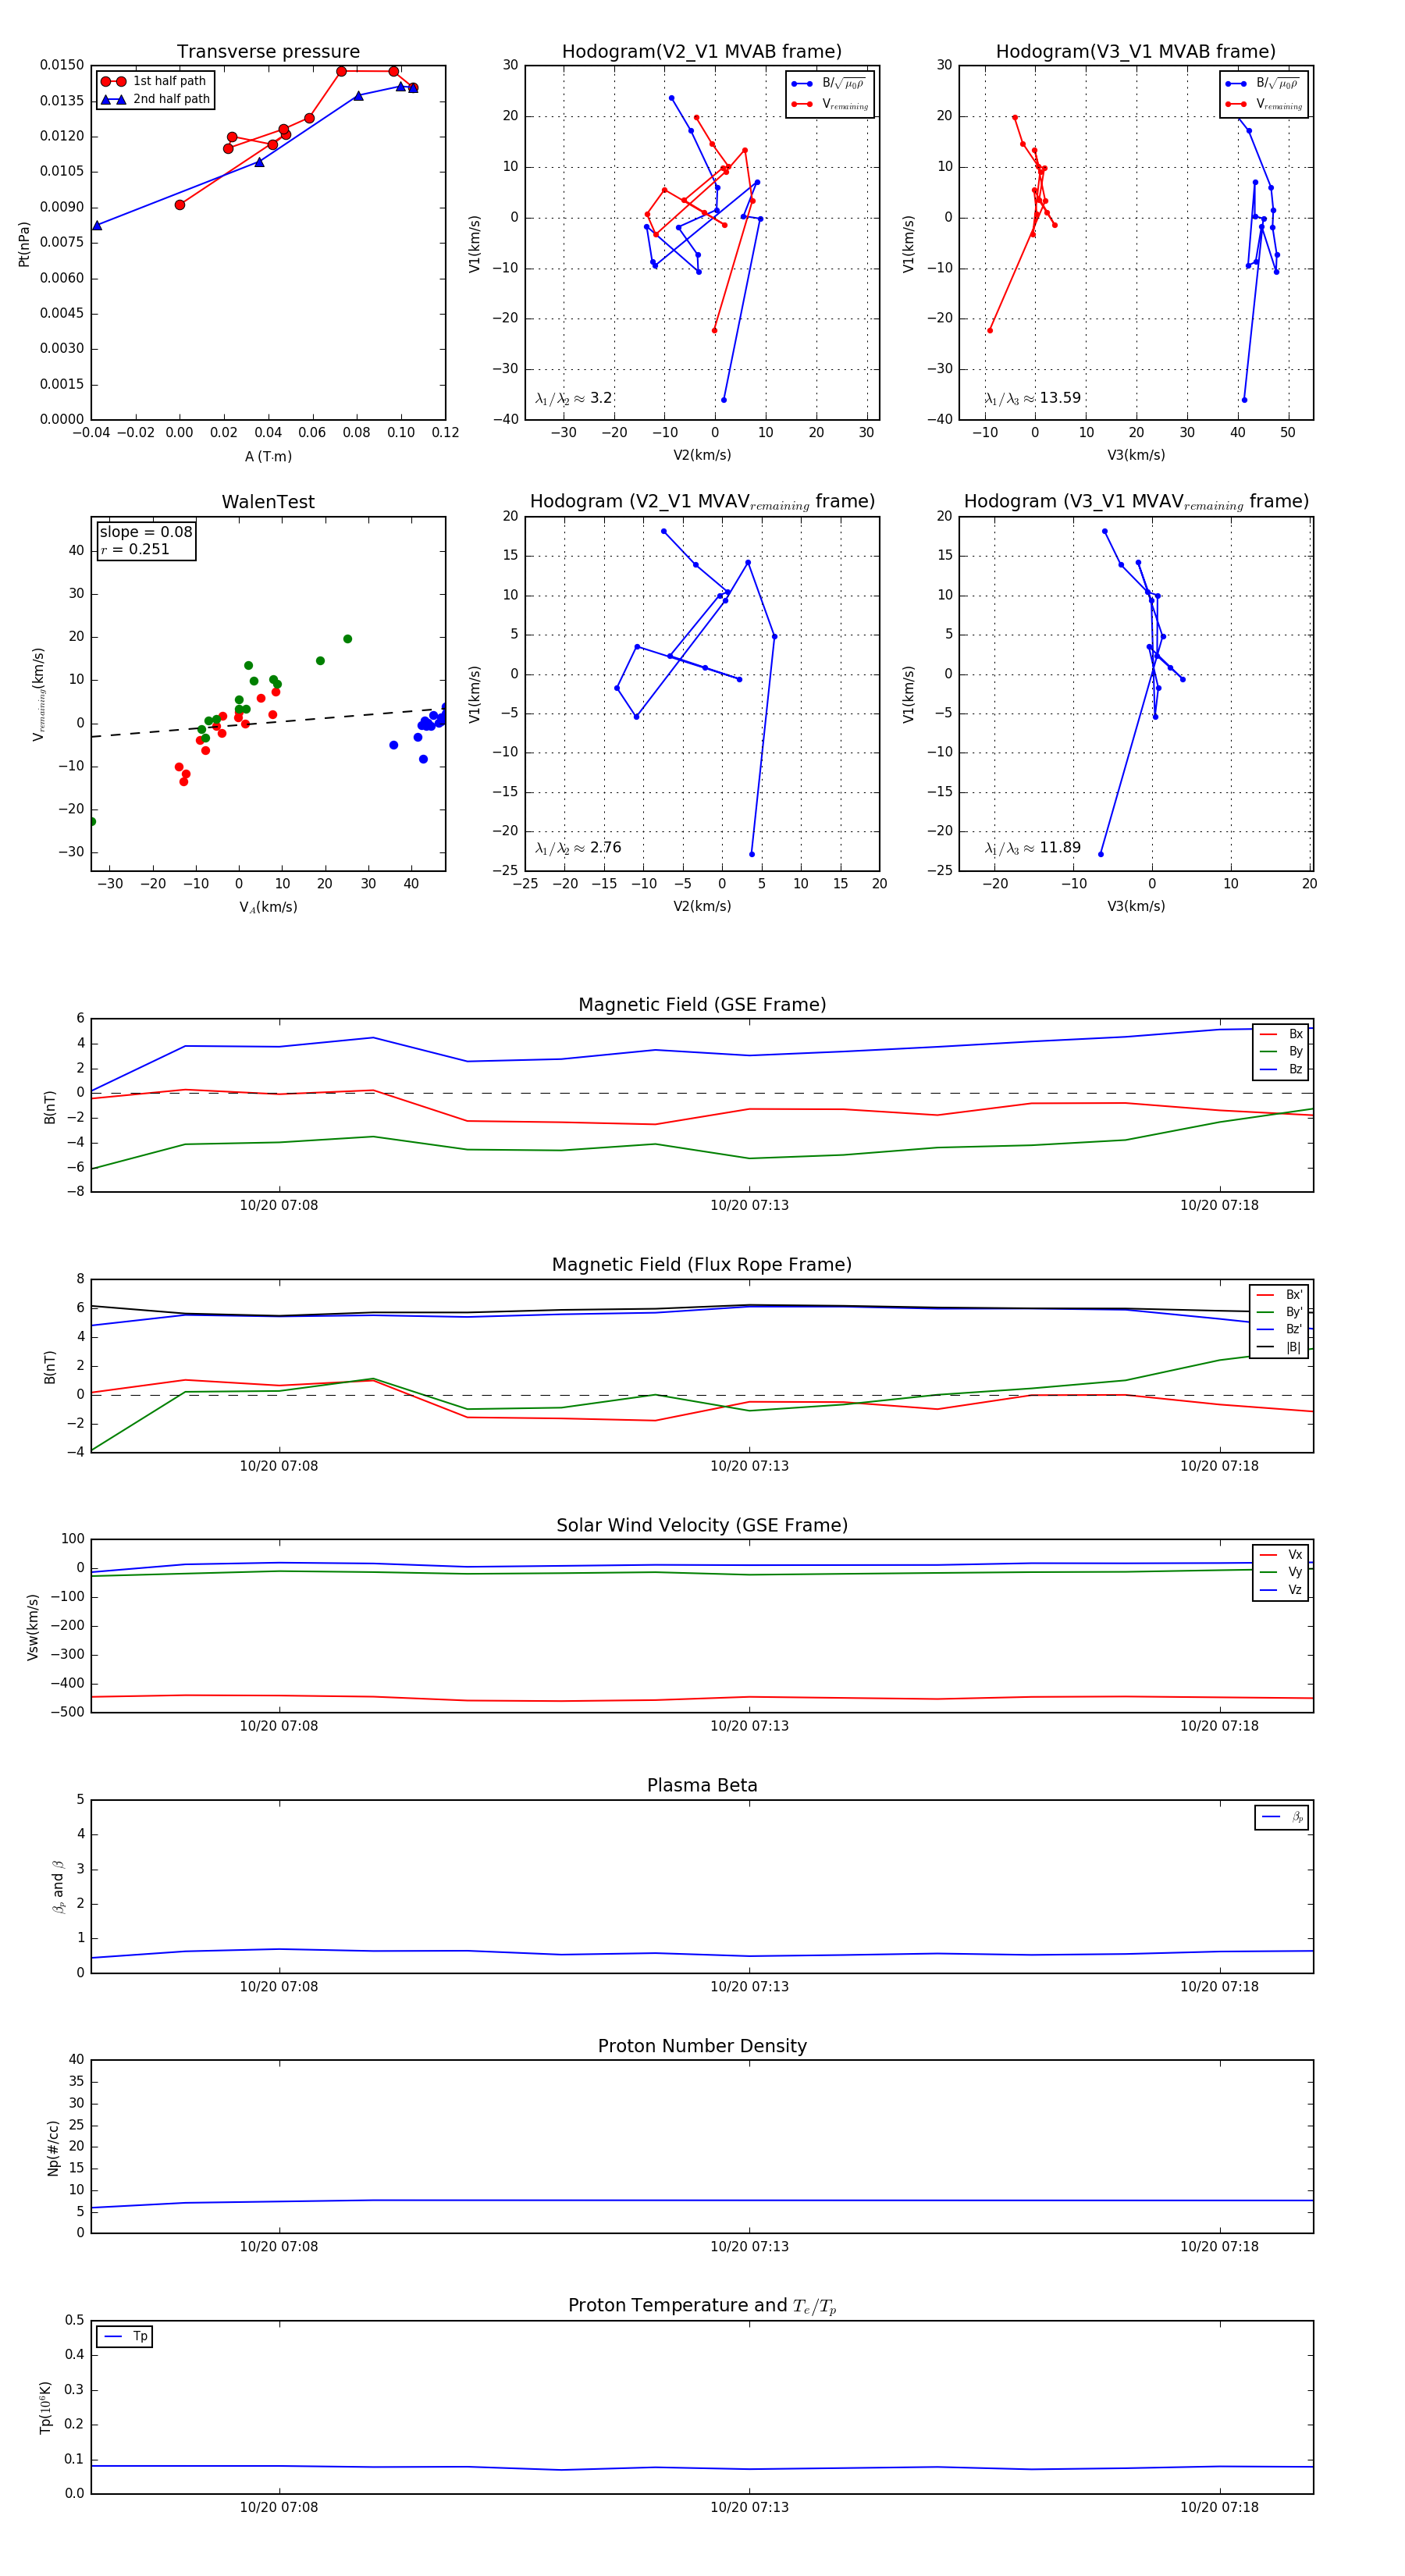
Task: Click the 'Proton Temperature and Te/Tp' title
Action: [702, 2306]
